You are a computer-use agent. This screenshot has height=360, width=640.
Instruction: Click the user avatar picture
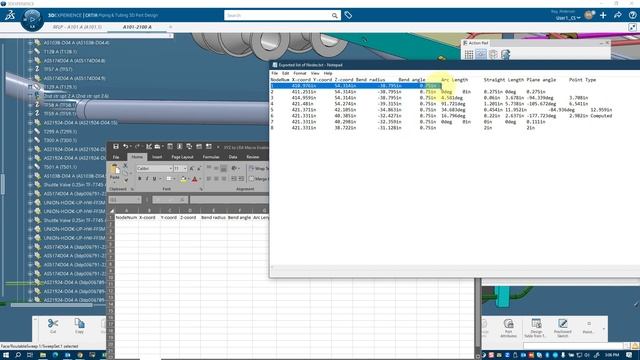point(589,15)
